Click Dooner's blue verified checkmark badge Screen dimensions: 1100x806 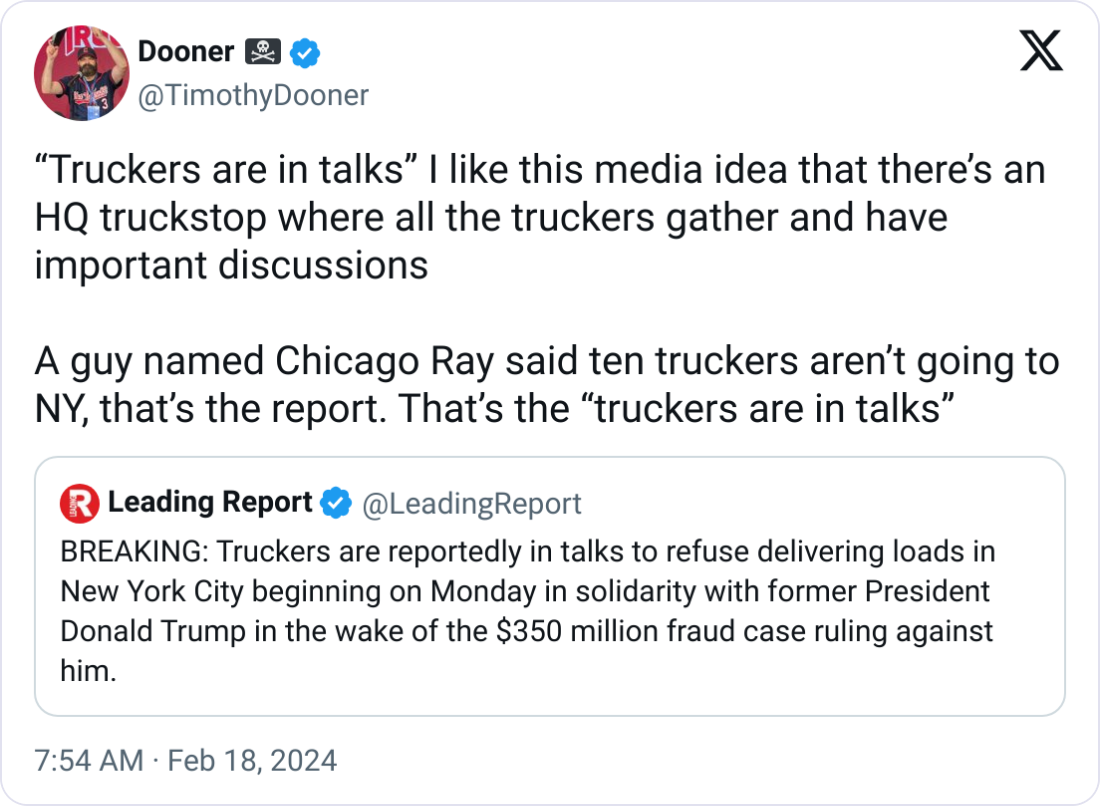[x=305, y=54]
